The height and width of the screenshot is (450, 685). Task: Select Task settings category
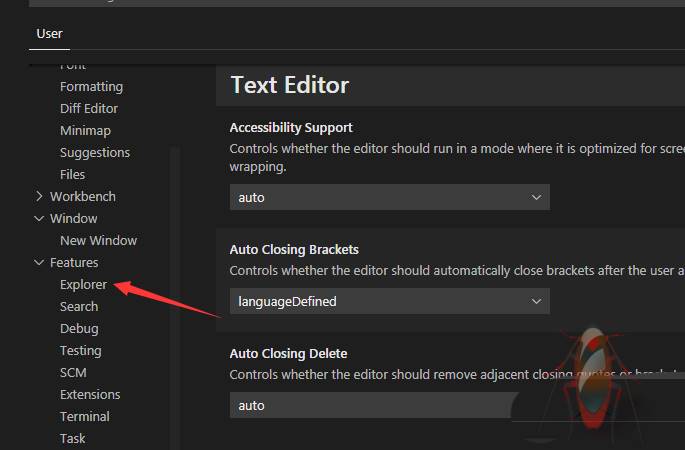73,439
